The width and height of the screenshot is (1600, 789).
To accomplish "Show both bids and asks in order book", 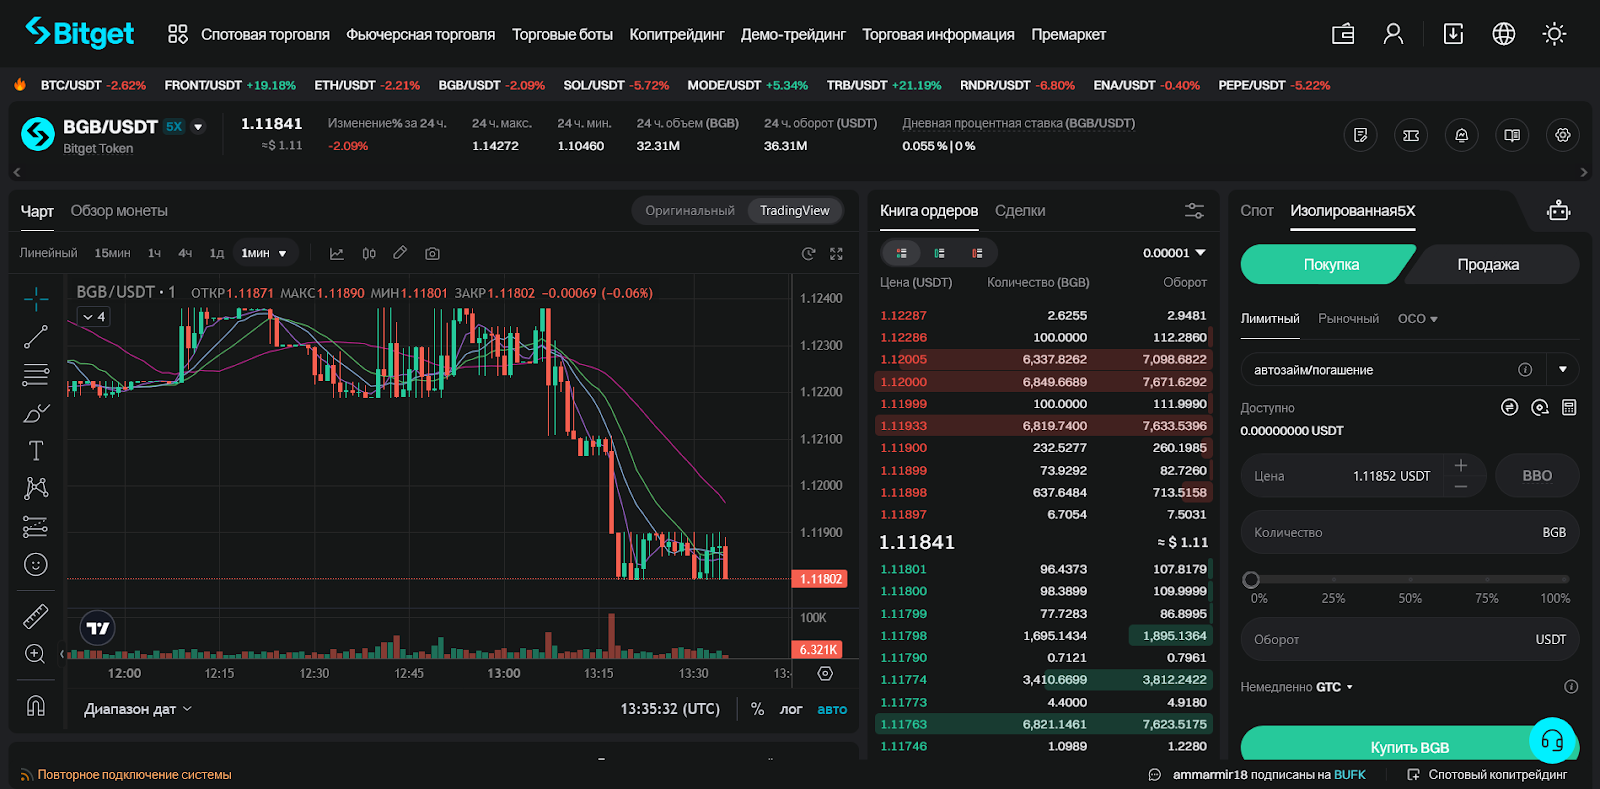I will (x=902, y=253).
